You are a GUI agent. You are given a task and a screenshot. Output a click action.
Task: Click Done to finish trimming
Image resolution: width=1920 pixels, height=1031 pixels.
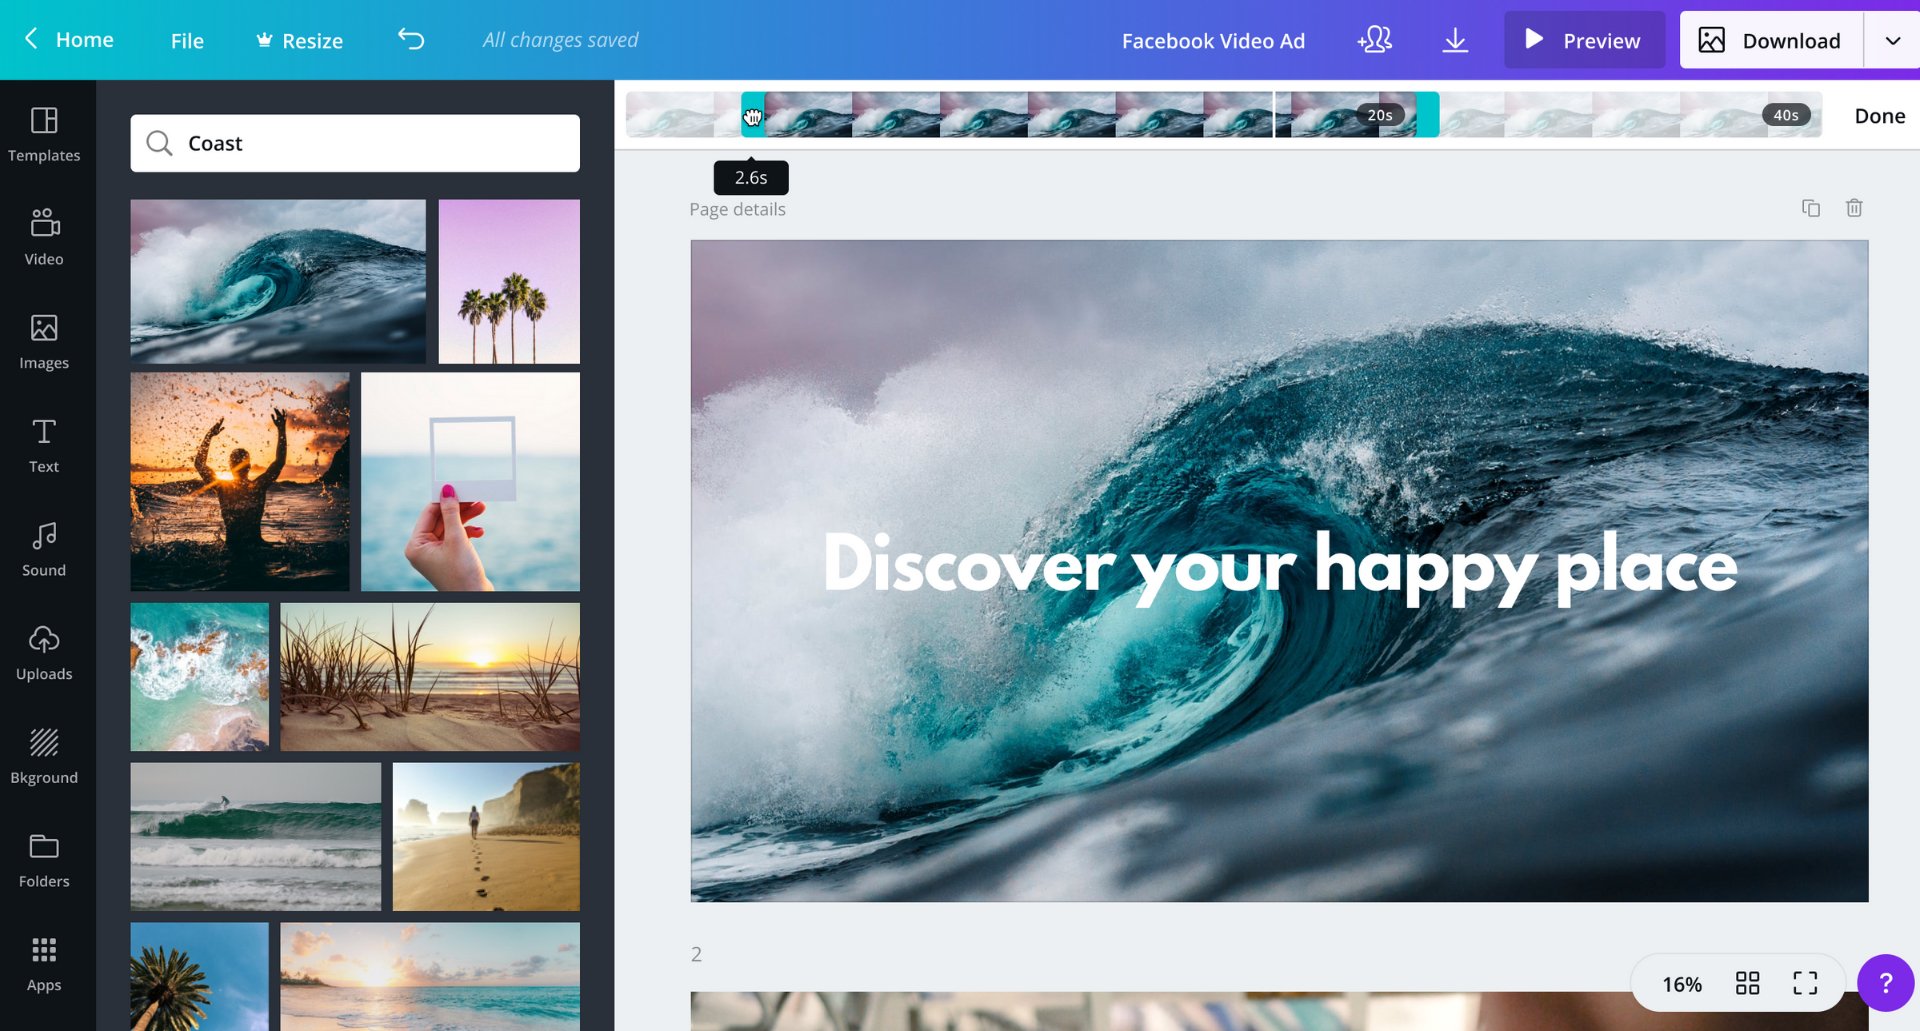coord(1879,116)
